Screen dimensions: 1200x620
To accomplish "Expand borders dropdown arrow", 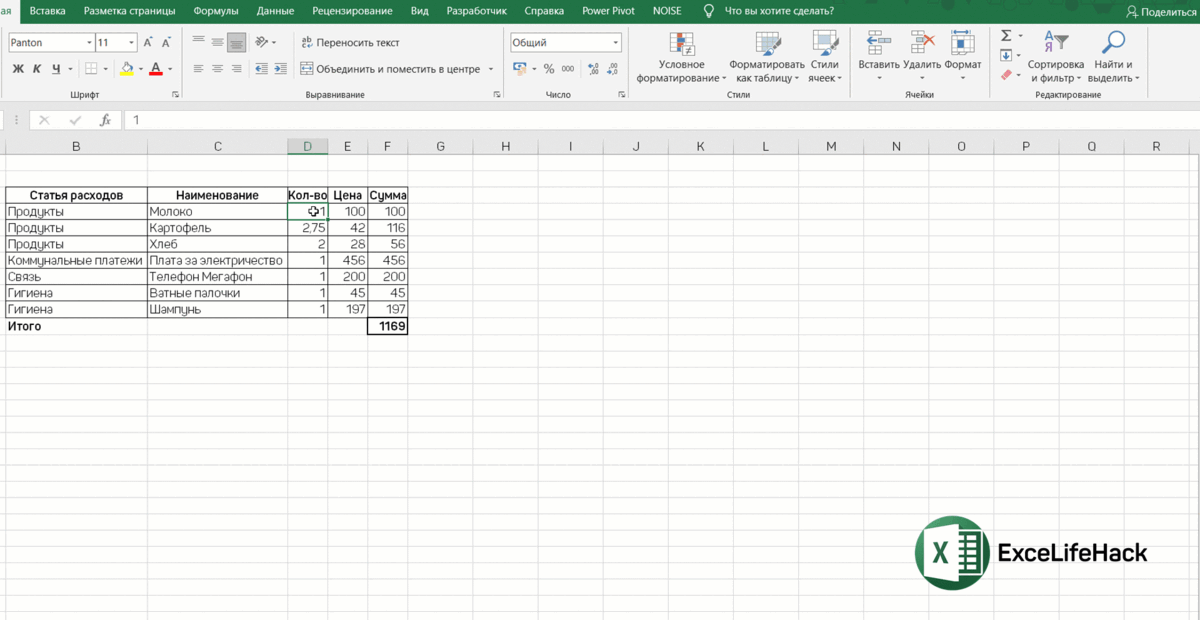I will tap(106, 69).
